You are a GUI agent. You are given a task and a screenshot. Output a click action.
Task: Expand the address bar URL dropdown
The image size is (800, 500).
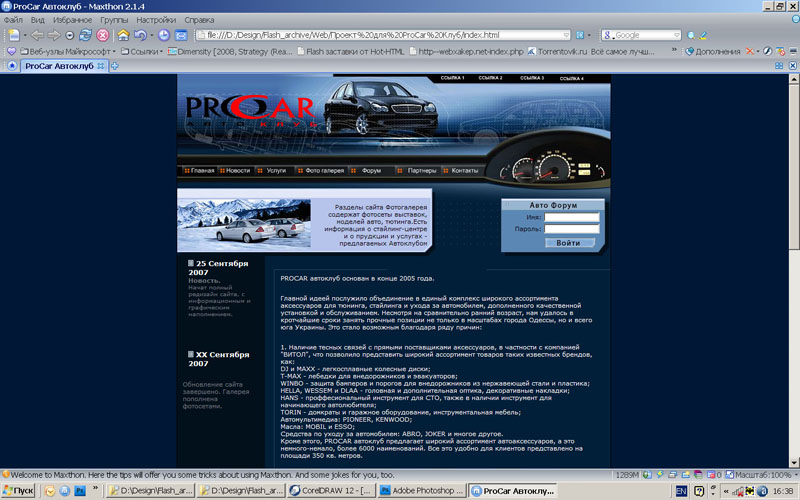point(565,35)
